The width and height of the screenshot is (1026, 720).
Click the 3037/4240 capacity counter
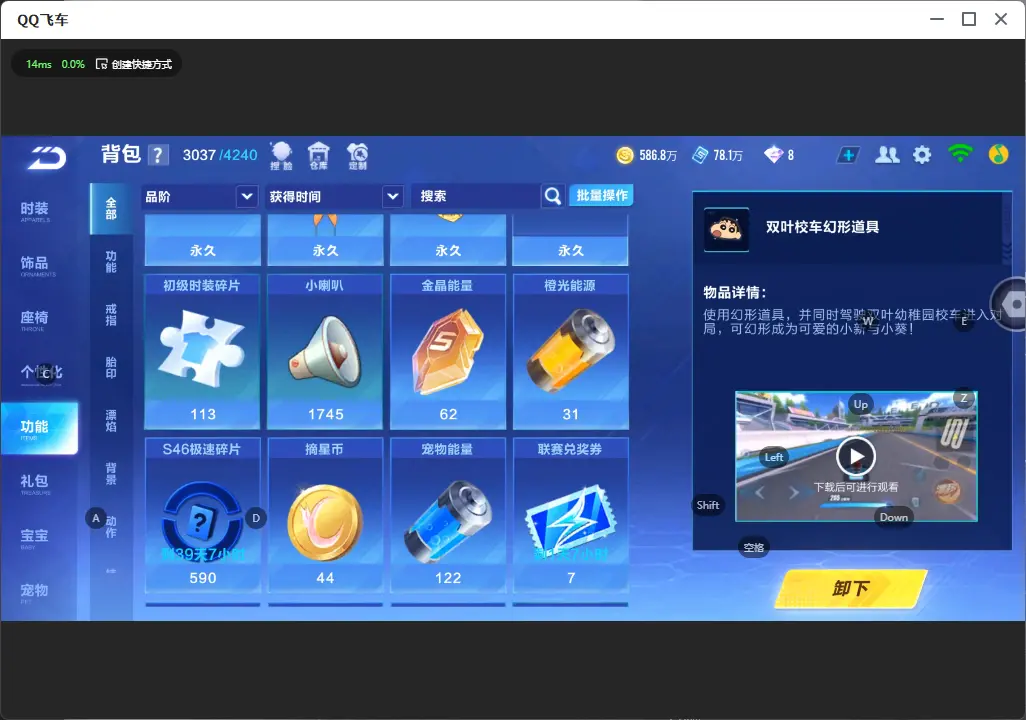tap(220, 155)
